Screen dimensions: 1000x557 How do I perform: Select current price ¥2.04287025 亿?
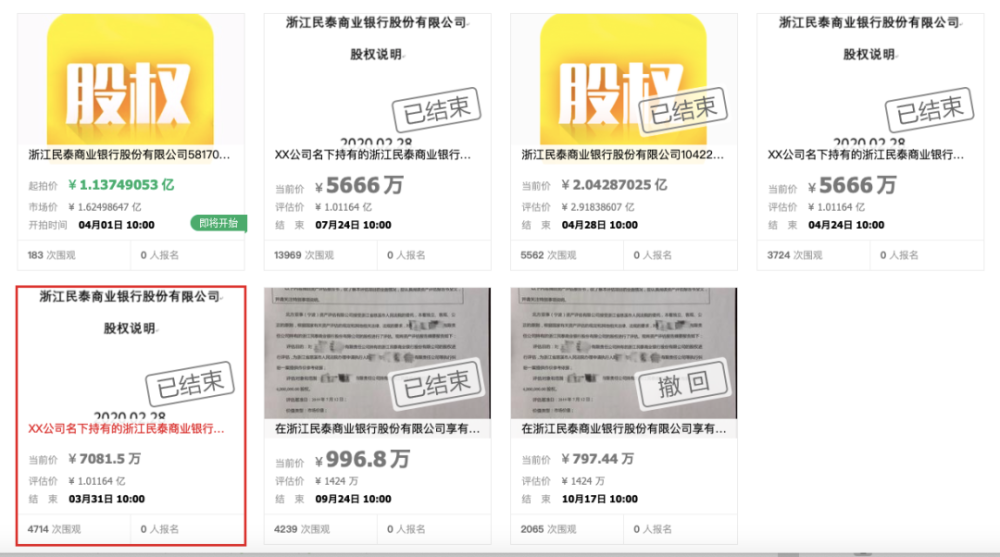[614, 185]
